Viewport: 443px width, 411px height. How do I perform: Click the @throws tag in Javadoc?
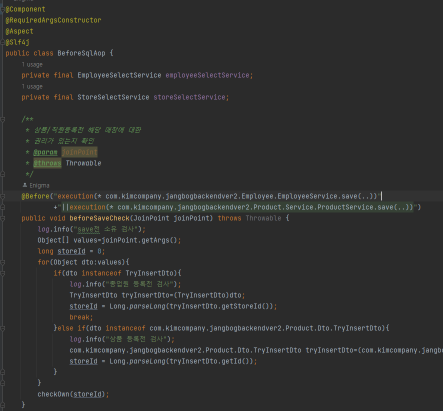click(x=47, y=163)
